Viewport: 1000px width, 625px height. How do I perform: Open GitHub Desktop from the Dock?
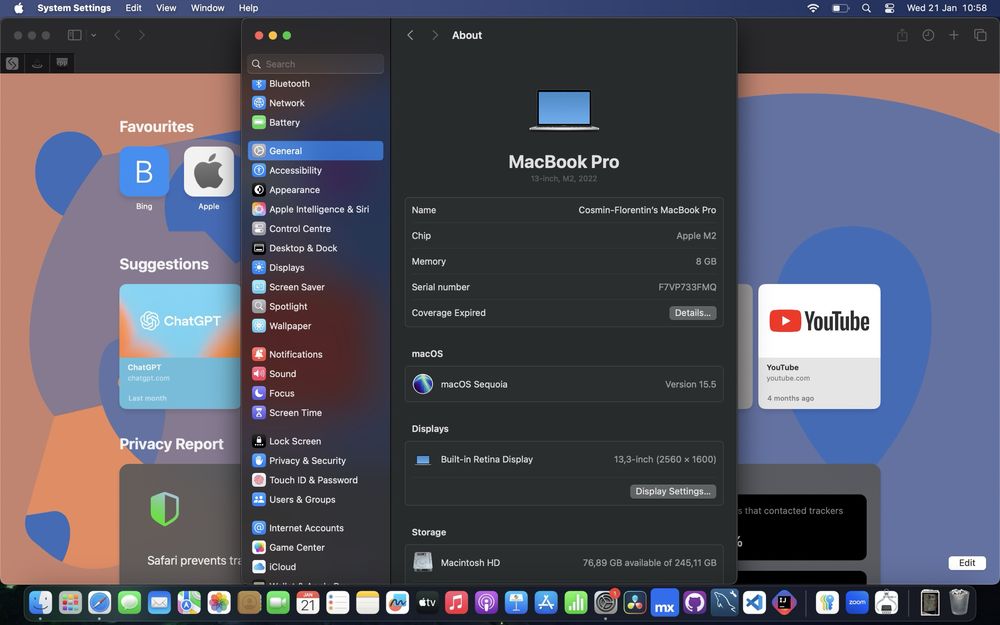pyautogui.click(x=695, y=602)
